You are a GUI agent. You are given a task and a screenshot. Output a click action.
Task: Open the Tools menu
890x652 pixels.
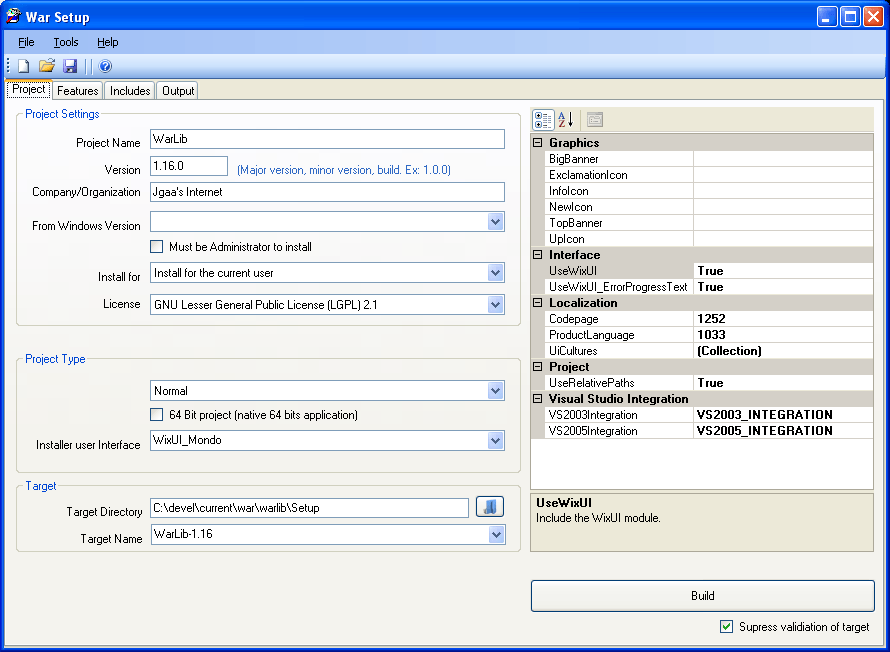[x=66, y=42]
